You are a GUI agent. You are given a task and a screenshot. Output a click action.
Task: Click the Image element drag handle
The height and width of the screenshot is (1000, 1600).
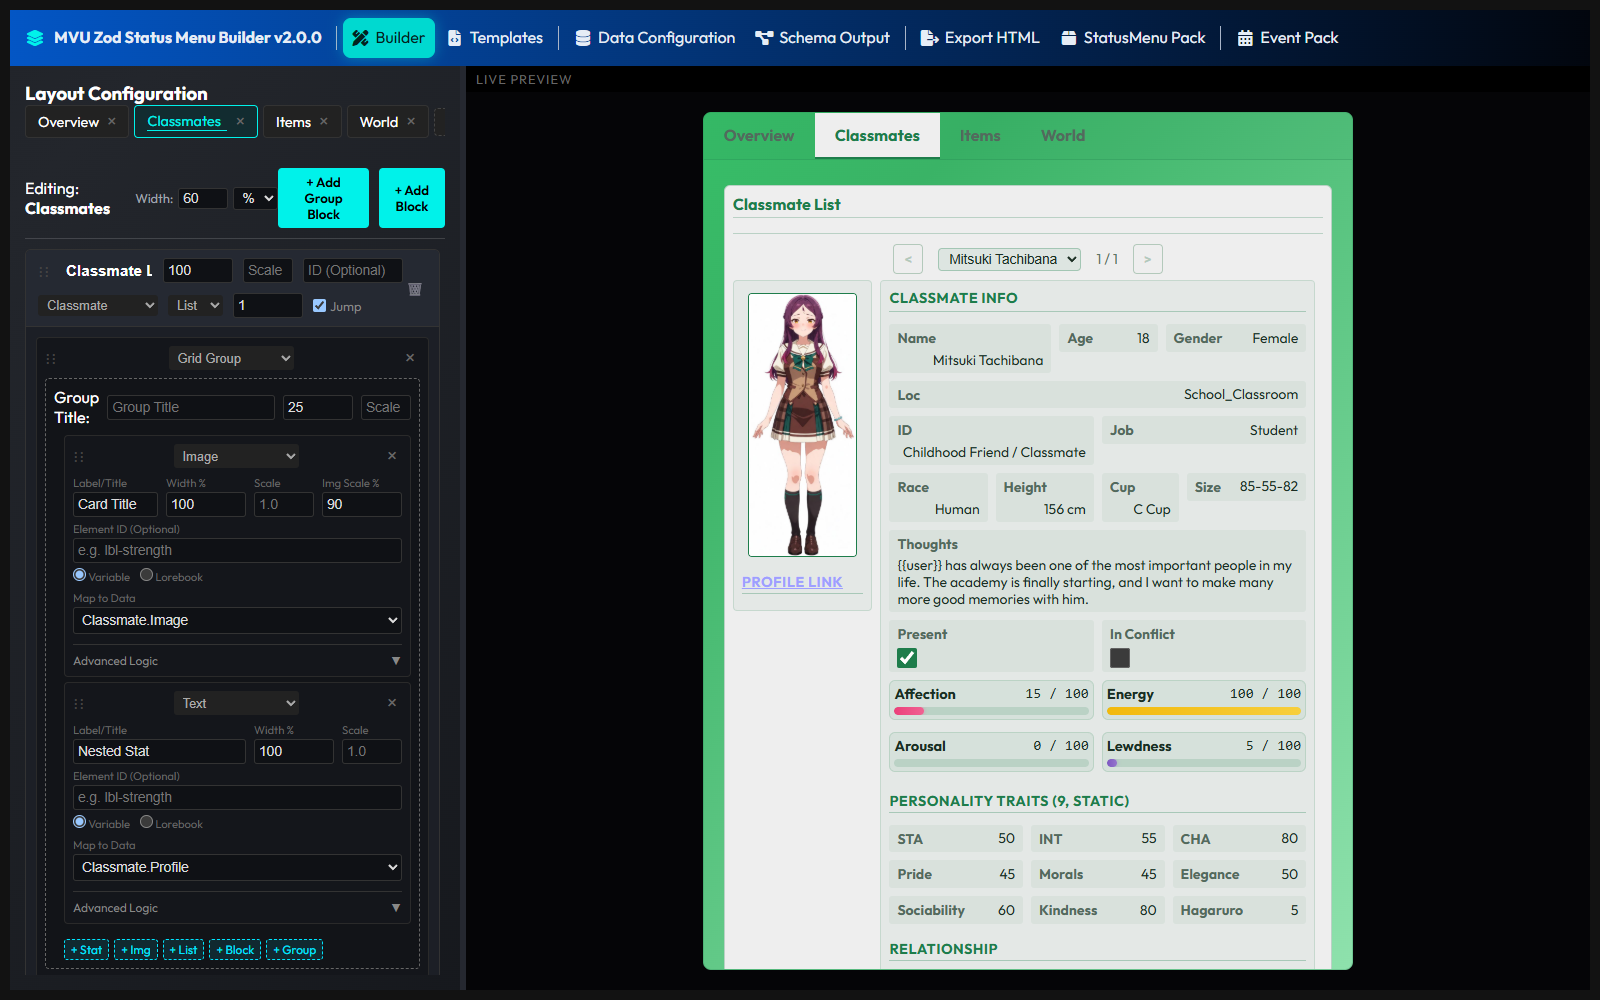[x=79, y=456]
